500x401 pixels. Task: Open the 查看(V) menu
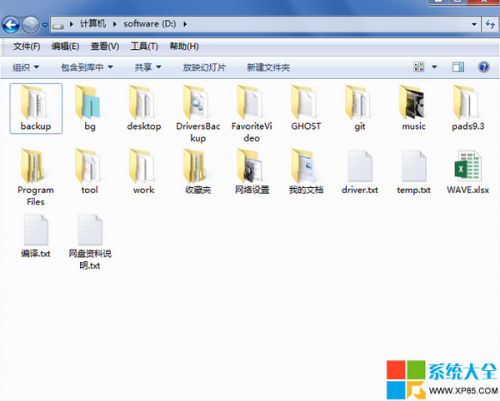click(x=105, y=46)
